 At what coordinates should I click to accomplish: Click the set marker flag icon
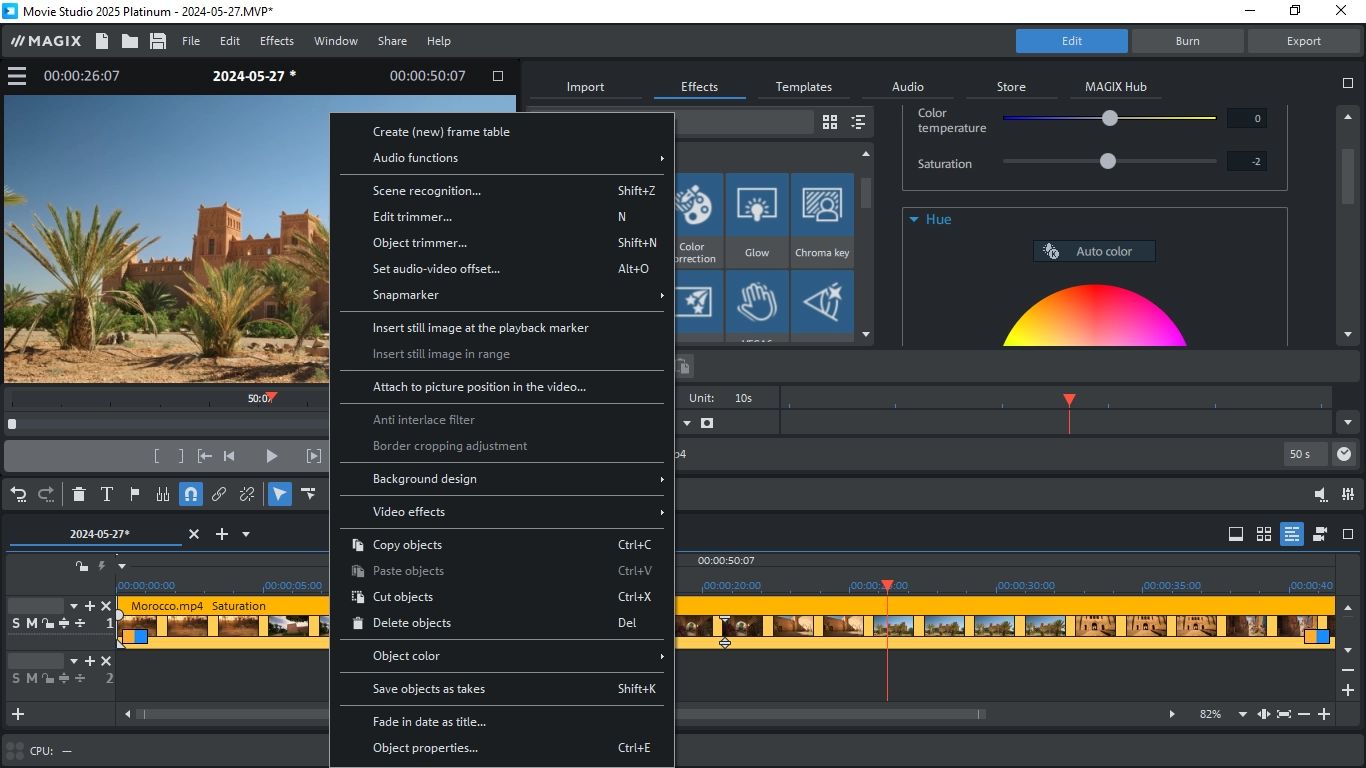[134, 494]
